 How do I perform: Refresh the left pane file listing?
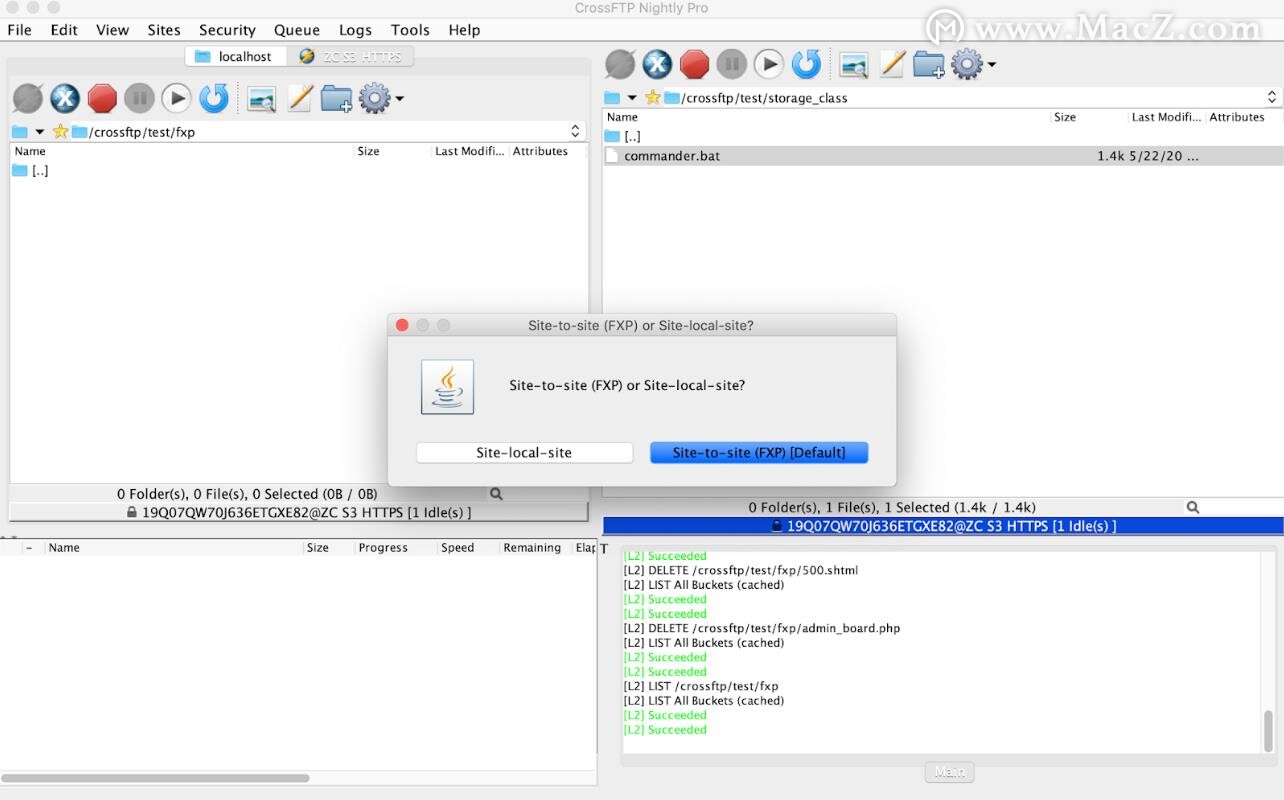[x=214, y=98]
